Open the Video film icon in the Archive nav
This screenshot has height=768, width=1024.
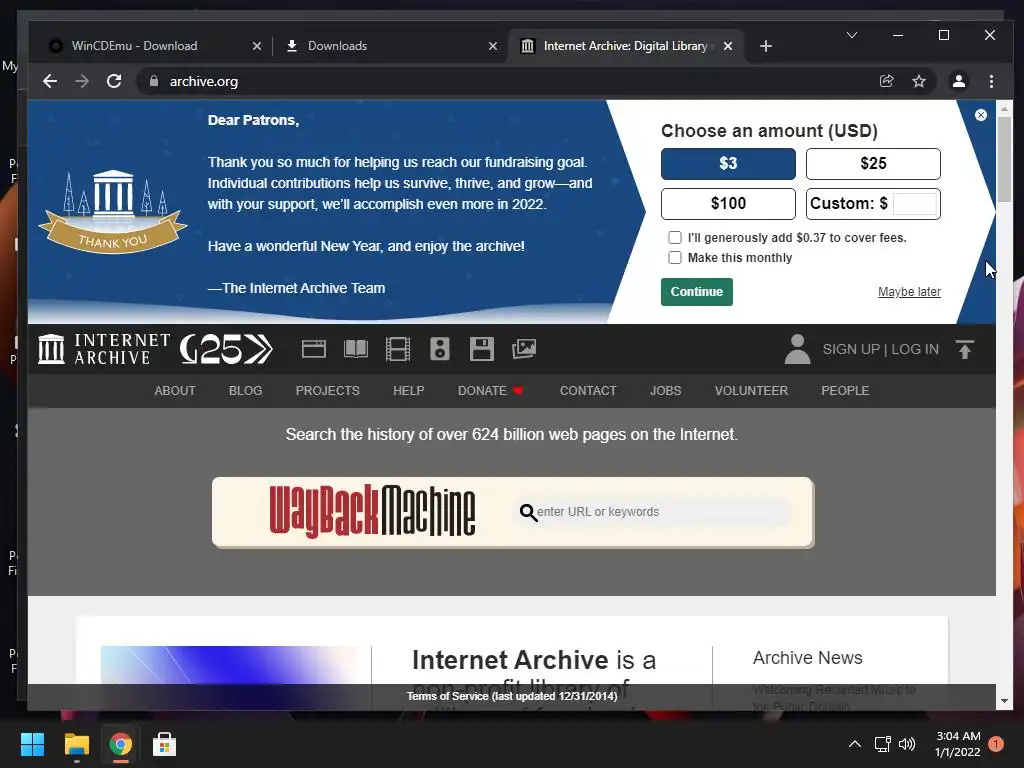coord(398,349)
